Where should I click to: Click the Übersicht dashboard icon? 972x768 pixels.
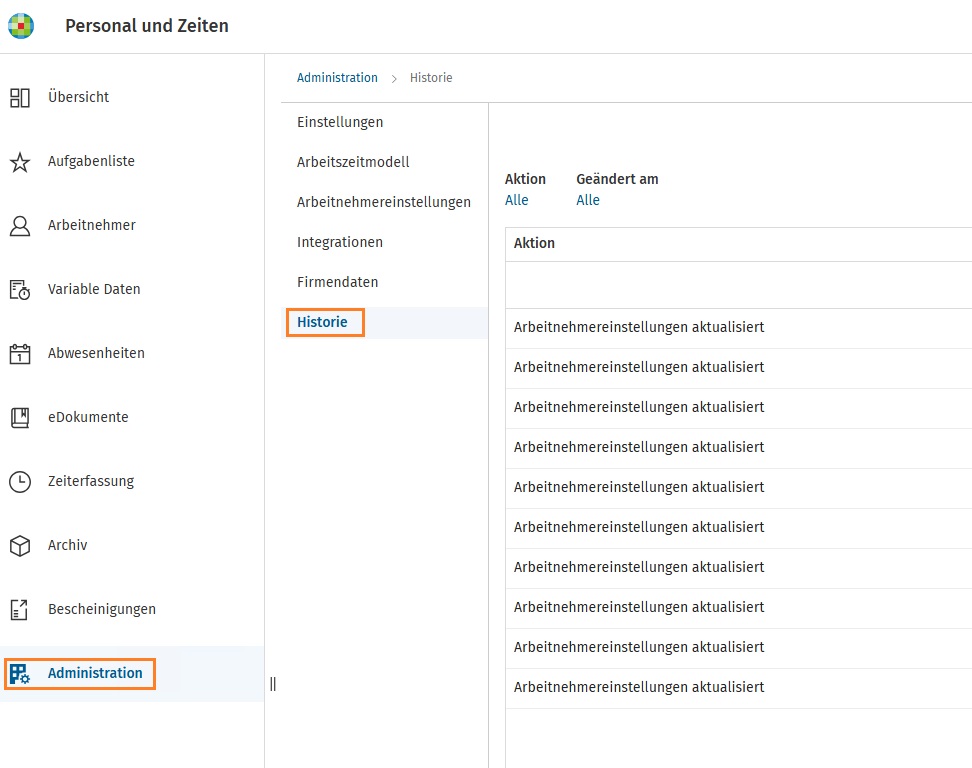tap(20, 97)
